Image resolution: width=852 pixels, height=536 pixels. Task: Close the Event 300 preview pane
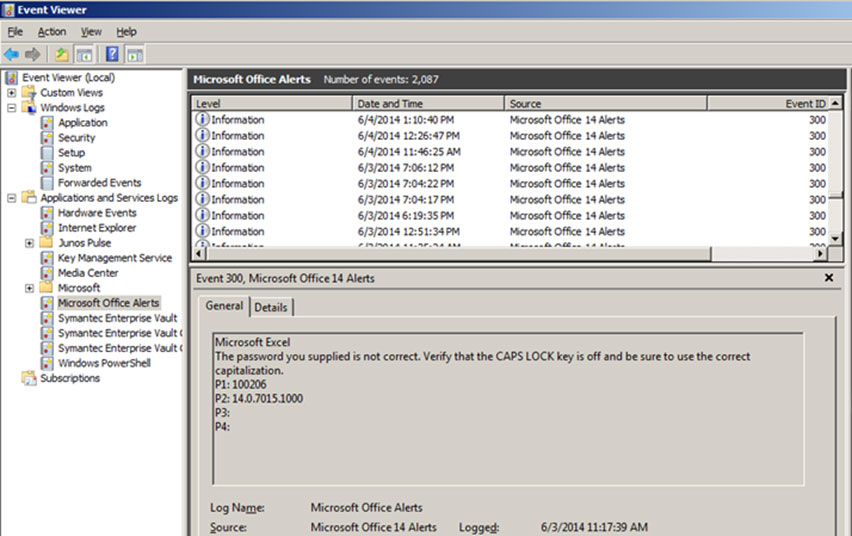pyautogui.click(x=829, y=278)
